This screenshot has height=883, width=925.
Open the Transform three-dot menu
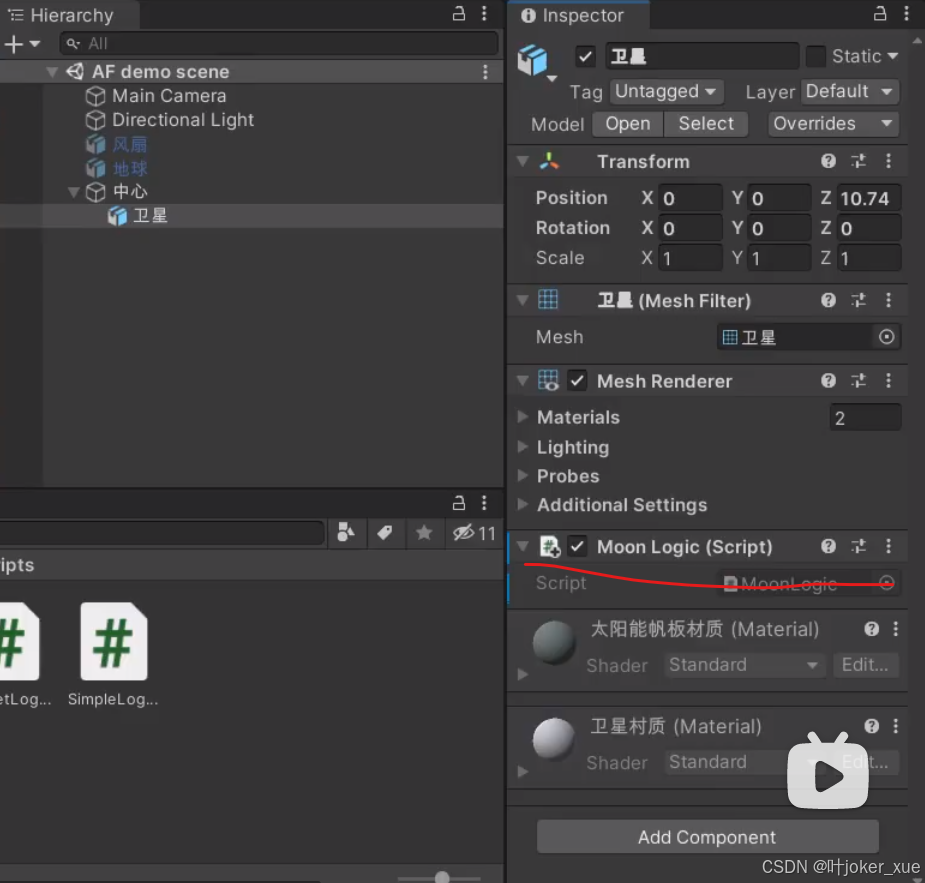pyautogui.click(x=888, y=161)
